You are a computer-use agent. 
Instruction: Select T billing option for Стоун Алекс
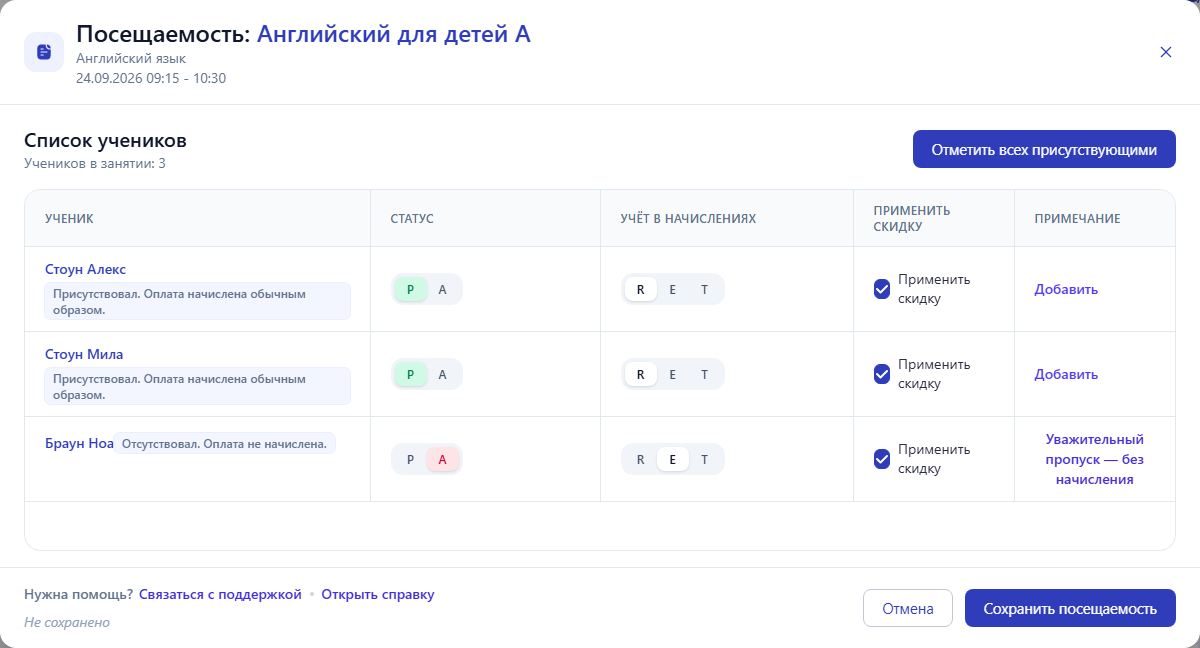[704, 289]
